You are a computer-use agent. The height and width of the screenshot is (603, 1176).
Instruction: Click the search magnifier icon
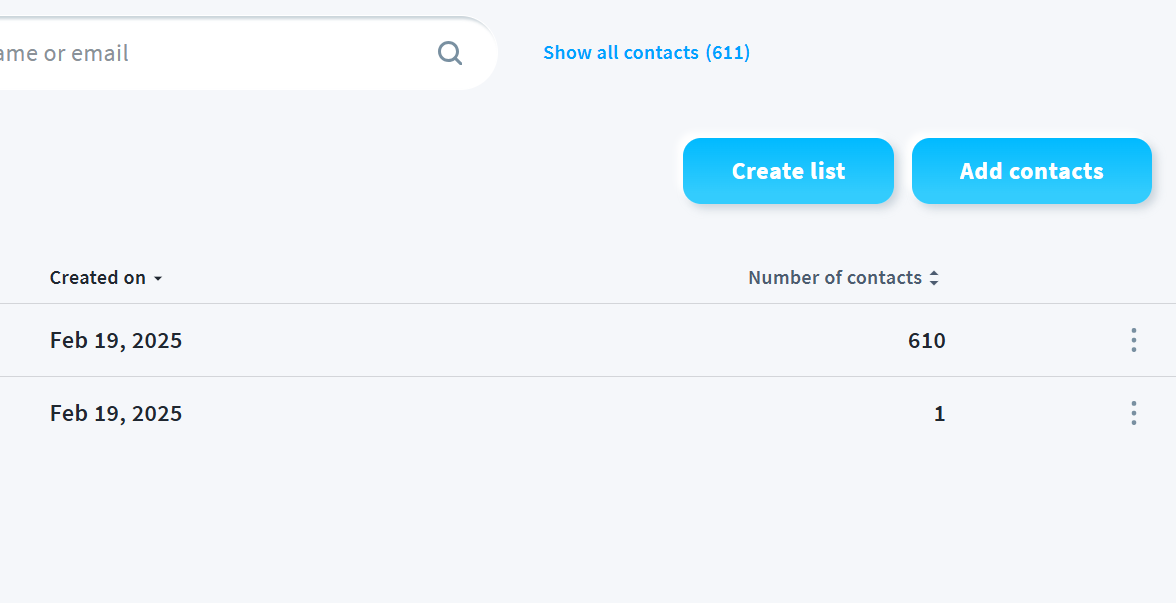[450, 53]
